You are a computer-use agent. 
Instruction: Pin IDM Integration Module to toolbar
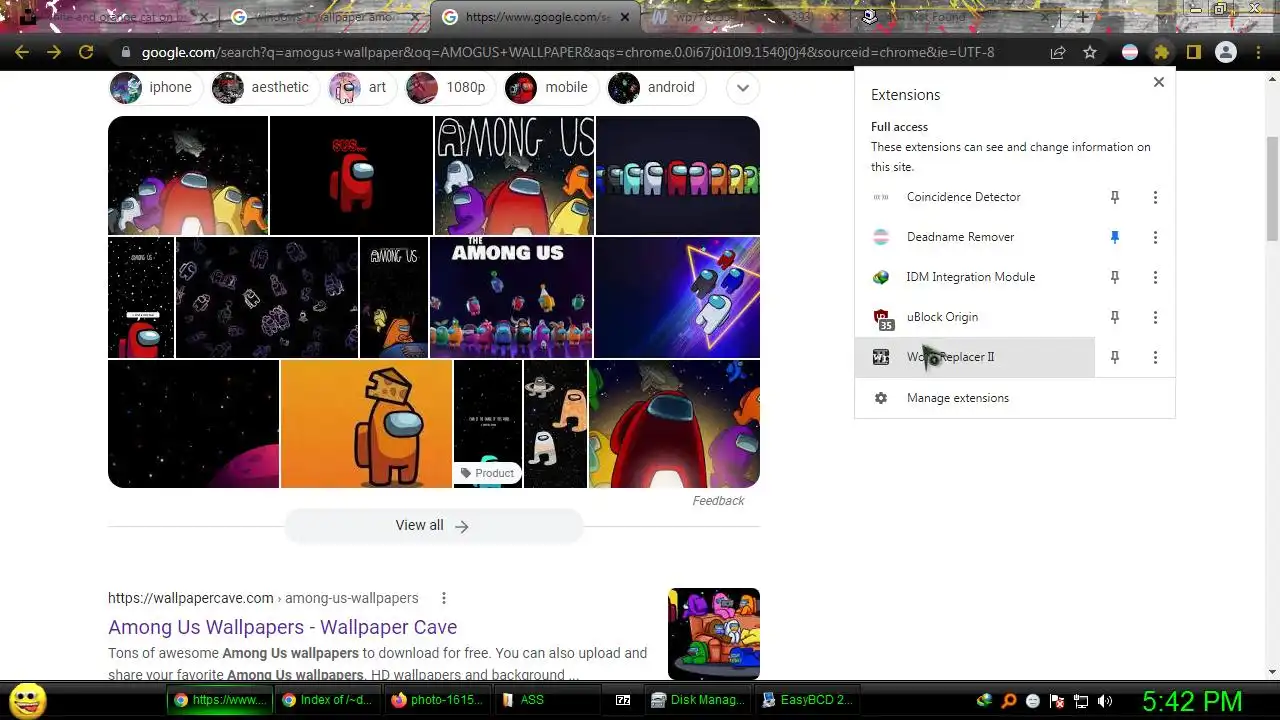coord(1115,277)
